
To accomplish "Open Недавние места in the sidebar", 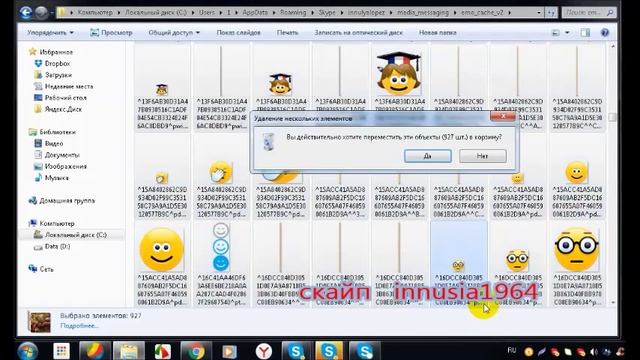I will (69, 87).
